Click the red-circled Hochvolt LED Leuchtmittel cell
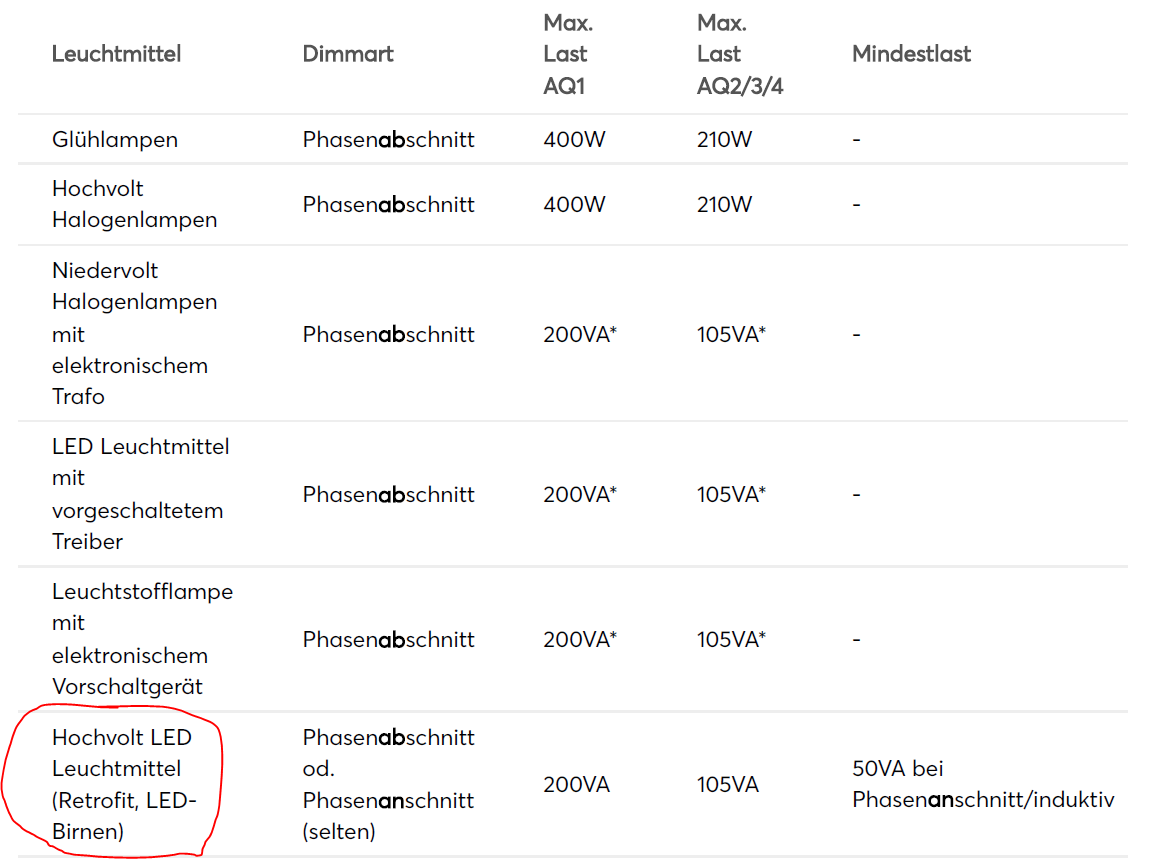 point(124,784)
